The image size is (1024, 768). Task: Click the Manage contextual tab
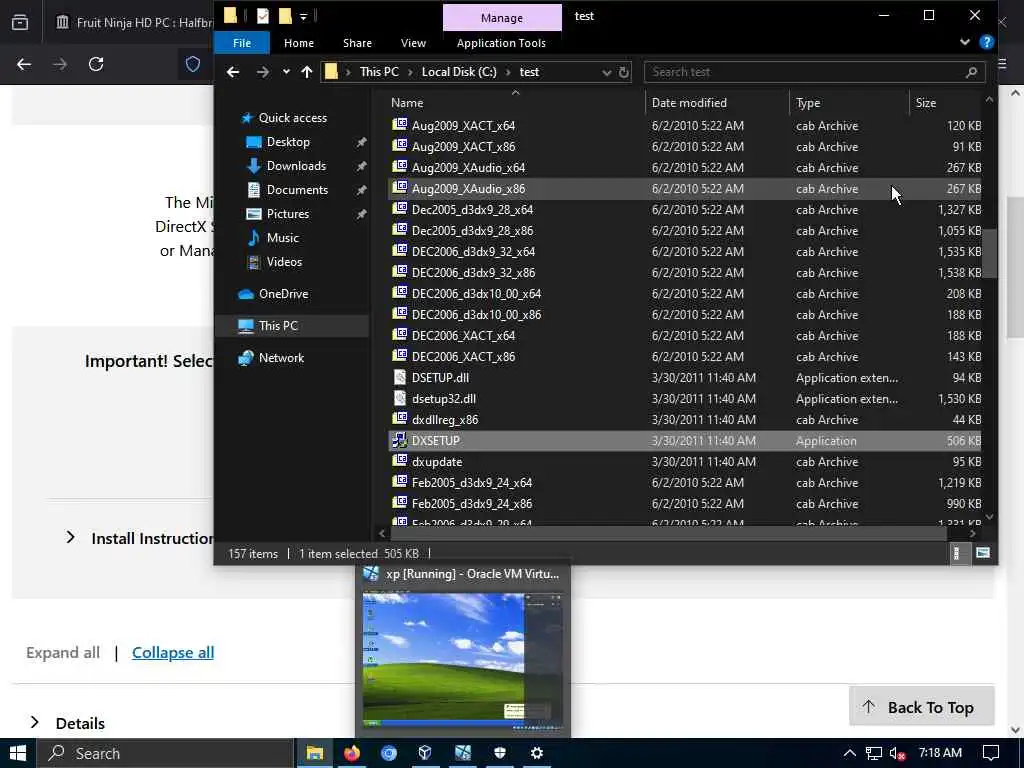(x=502, y=18)
